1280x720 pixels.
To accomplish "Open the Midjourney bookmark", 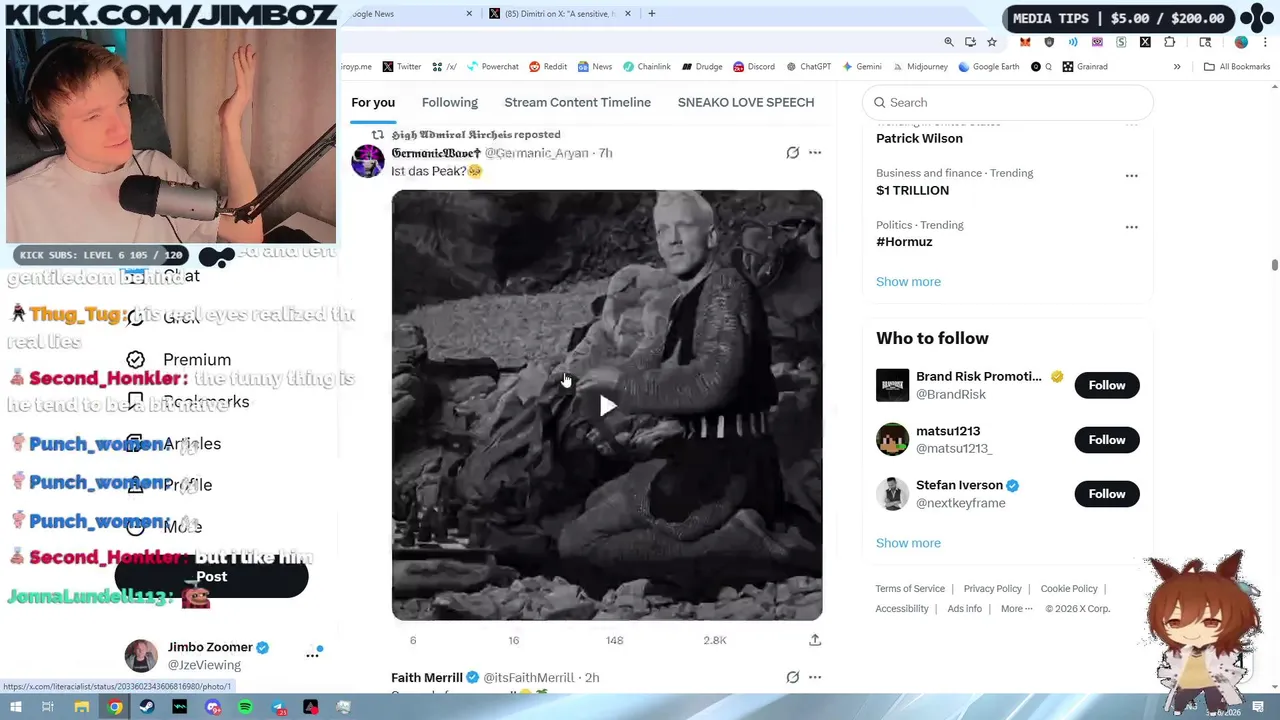I will [x=919, y=67].
